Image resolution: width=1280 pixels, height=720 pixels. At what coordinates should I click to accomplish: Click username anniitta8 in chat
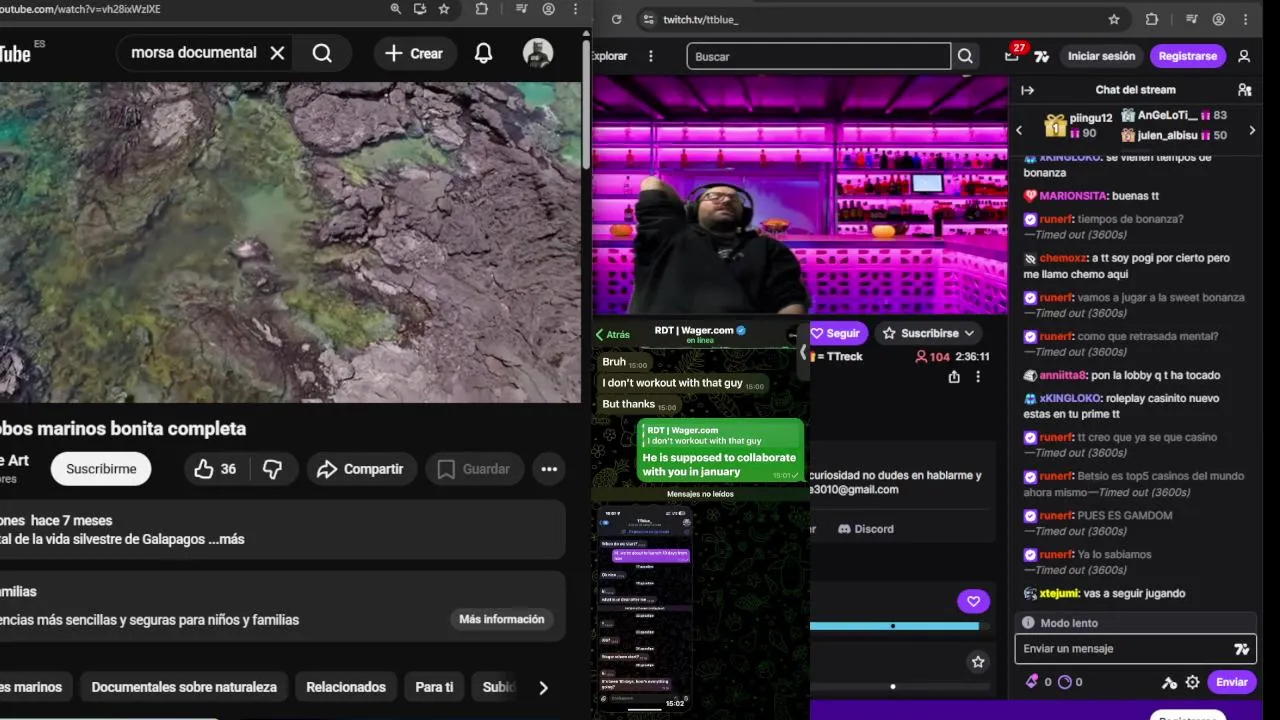click(x=1062, y=376)
